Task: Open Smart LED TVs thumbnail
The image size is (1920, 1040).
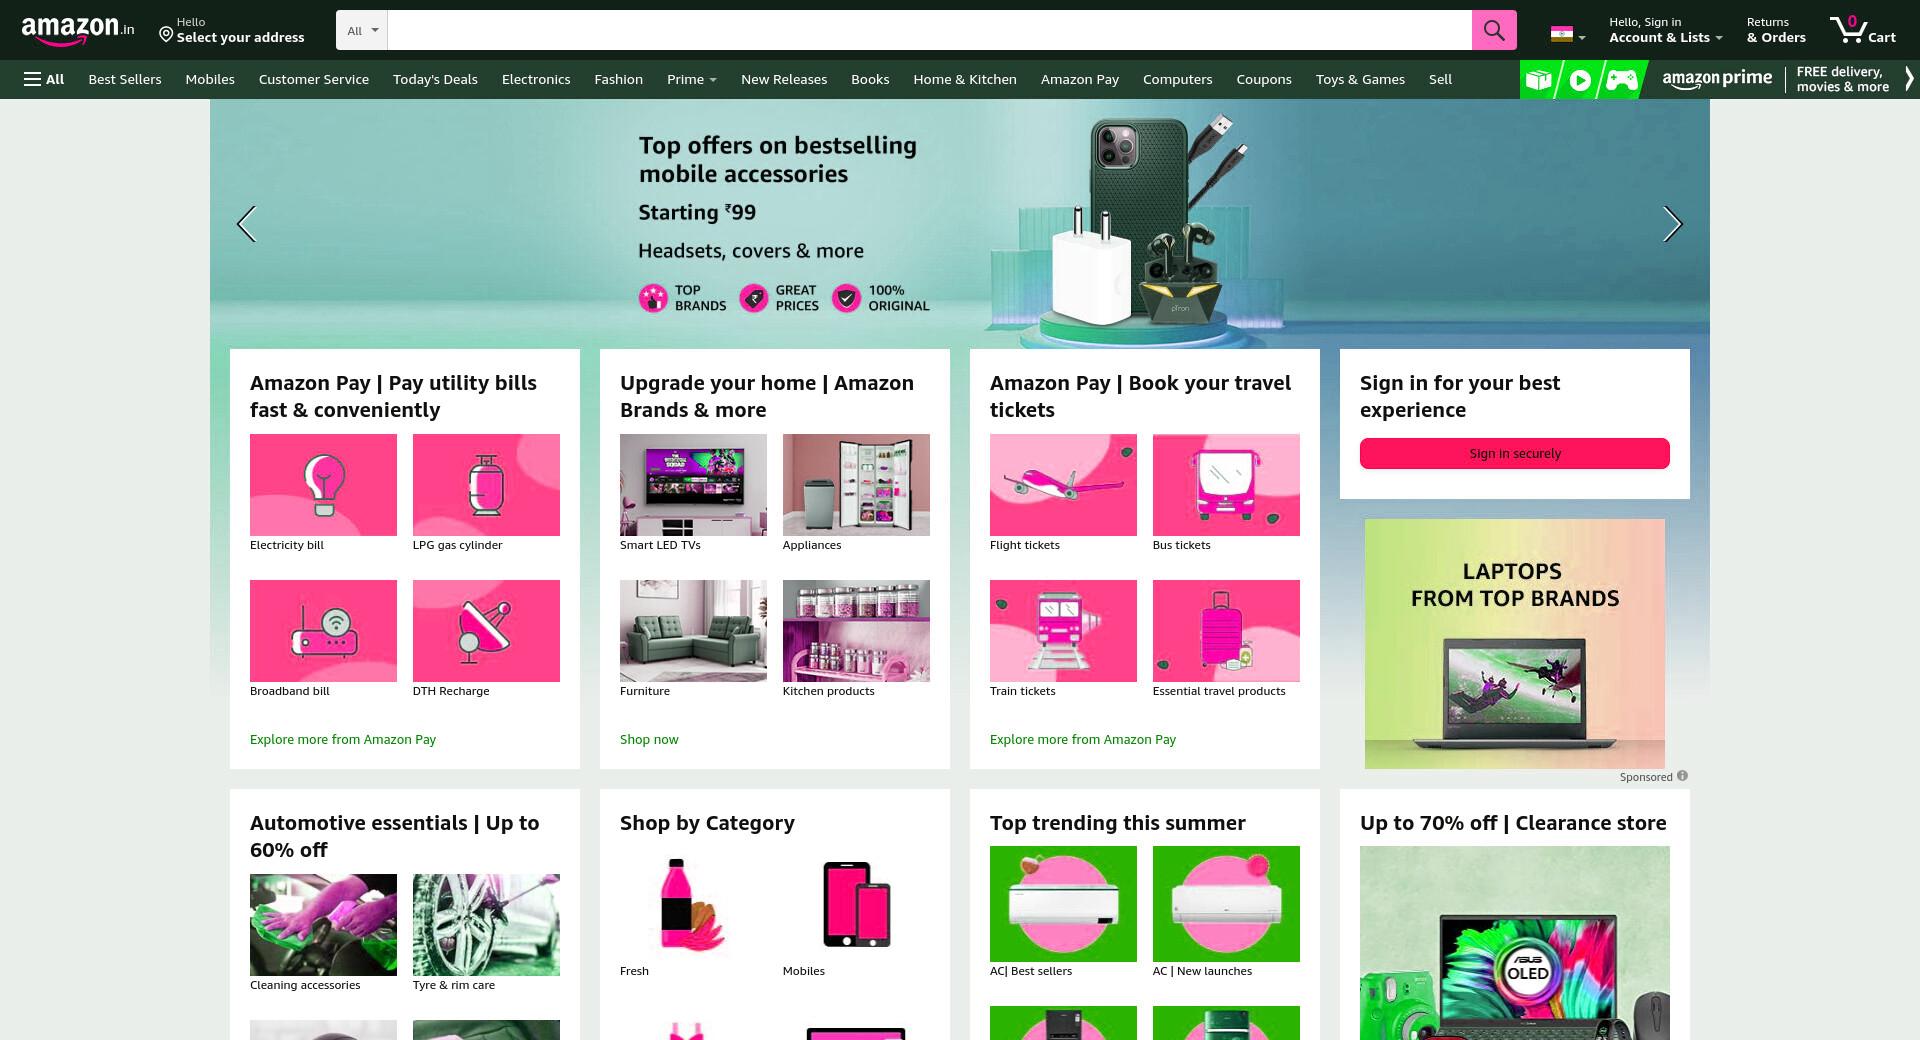Action: (693, 485)
